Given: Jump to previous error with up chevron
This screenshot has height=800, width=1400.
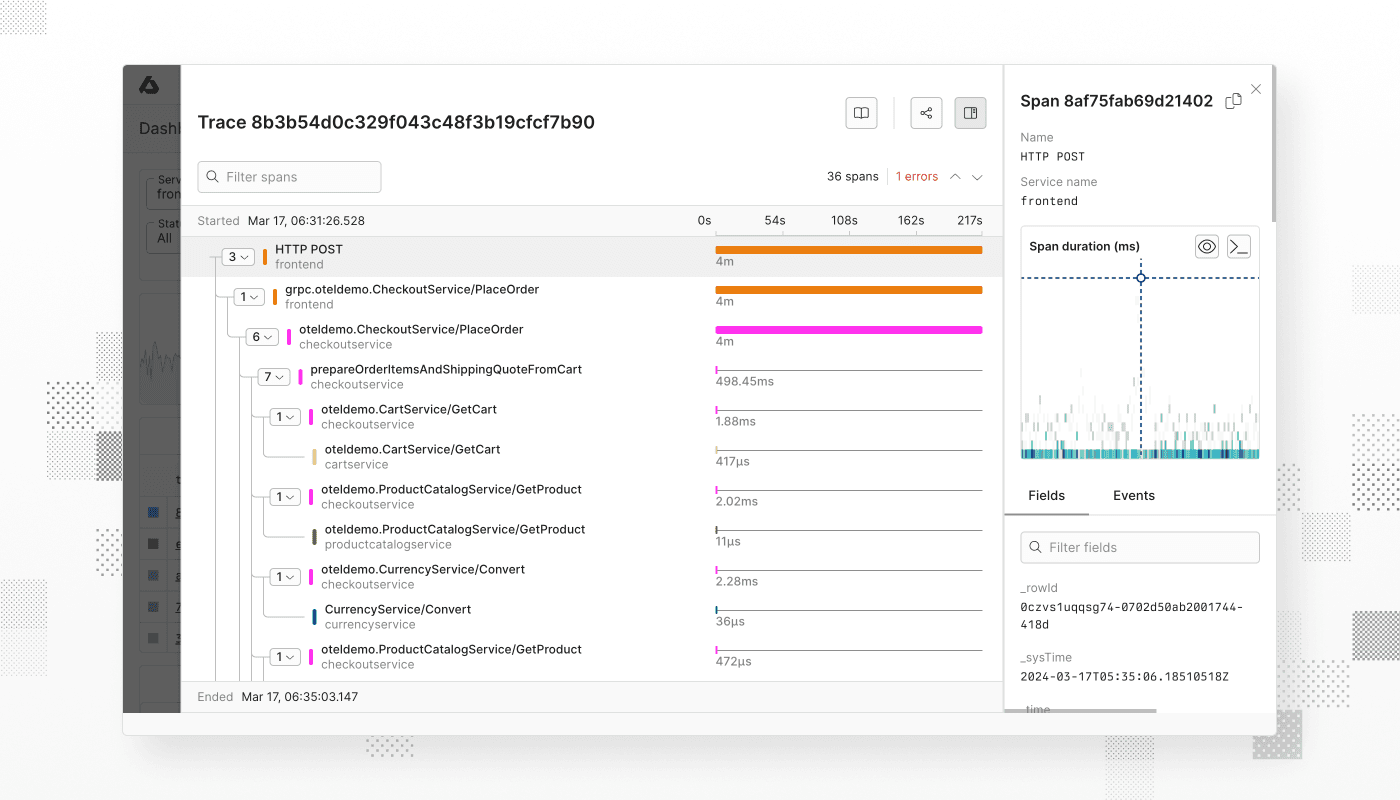Looking at the screenshot, I should 955,177.
